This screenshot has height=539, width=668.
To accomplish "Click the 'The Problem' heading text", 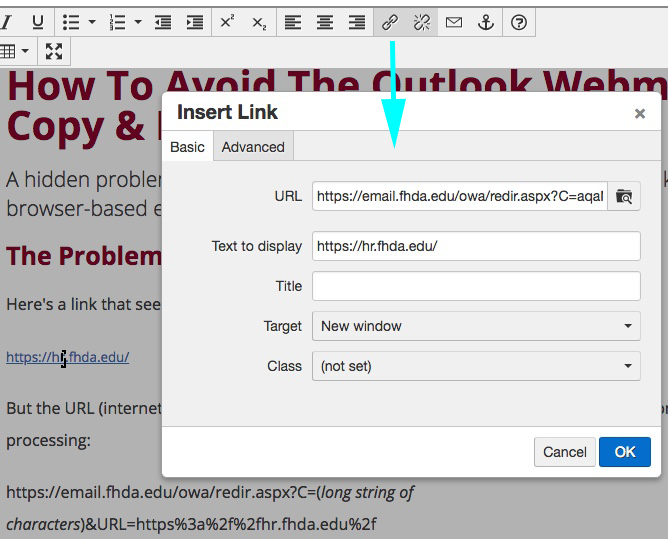I will click(x=84, y=256).
